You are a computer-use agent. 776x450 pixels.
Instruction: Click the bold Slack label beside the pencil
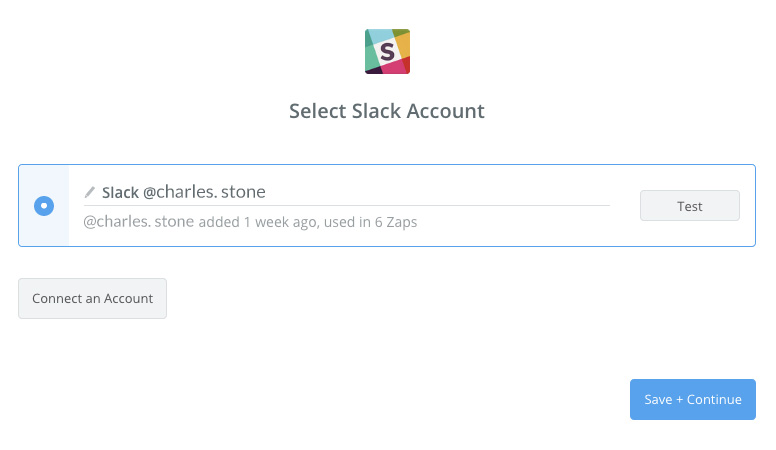coord(120,192)
